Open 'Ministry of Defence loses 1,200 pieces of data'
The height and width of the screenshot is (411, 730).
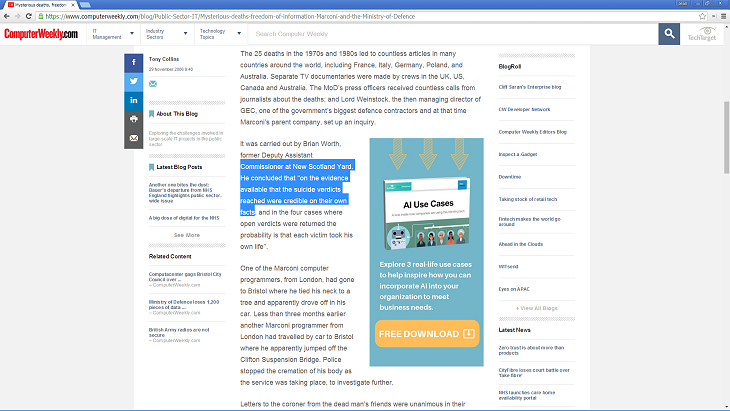(184, 304)
